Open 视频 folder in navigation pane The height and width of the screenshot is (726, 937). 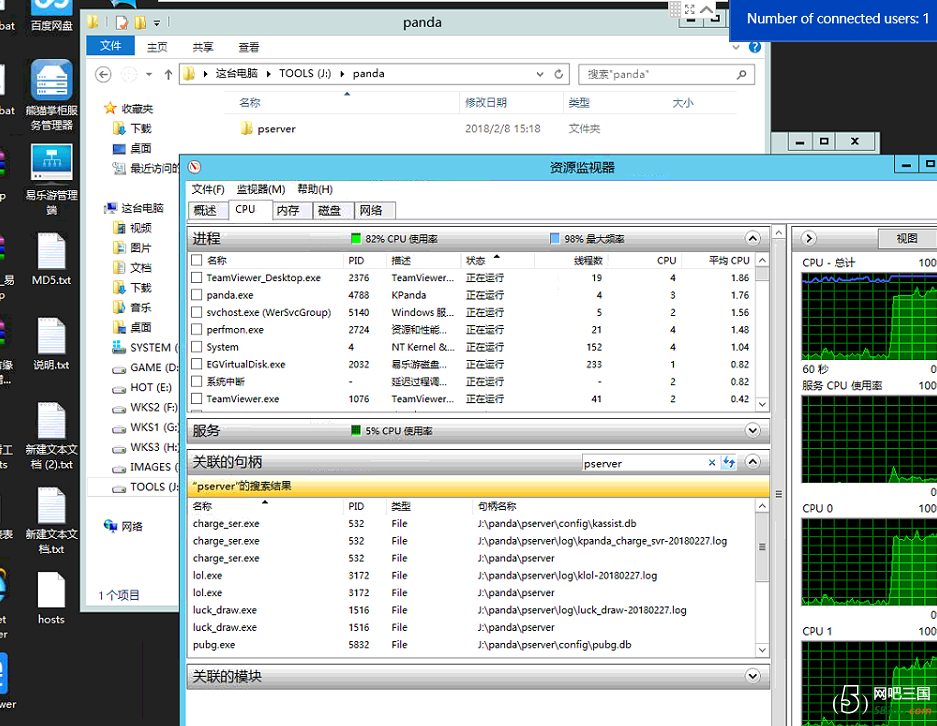coord(132,228)
